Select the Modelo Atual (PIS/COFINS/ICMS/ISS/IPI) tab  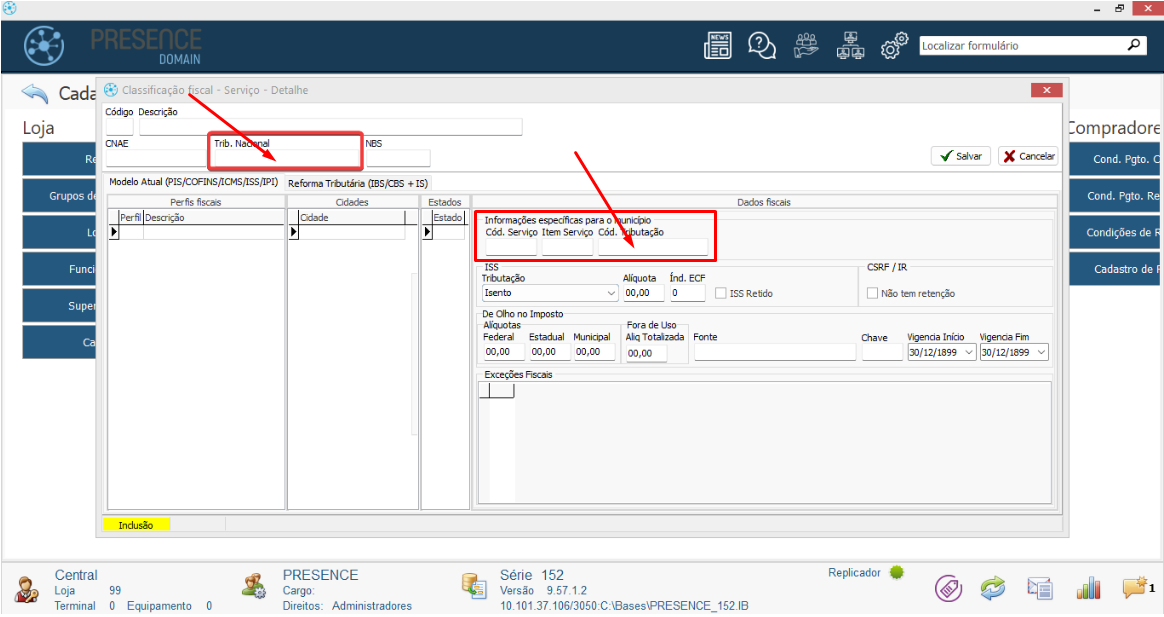pyautogui.click(x=193, y=183)
